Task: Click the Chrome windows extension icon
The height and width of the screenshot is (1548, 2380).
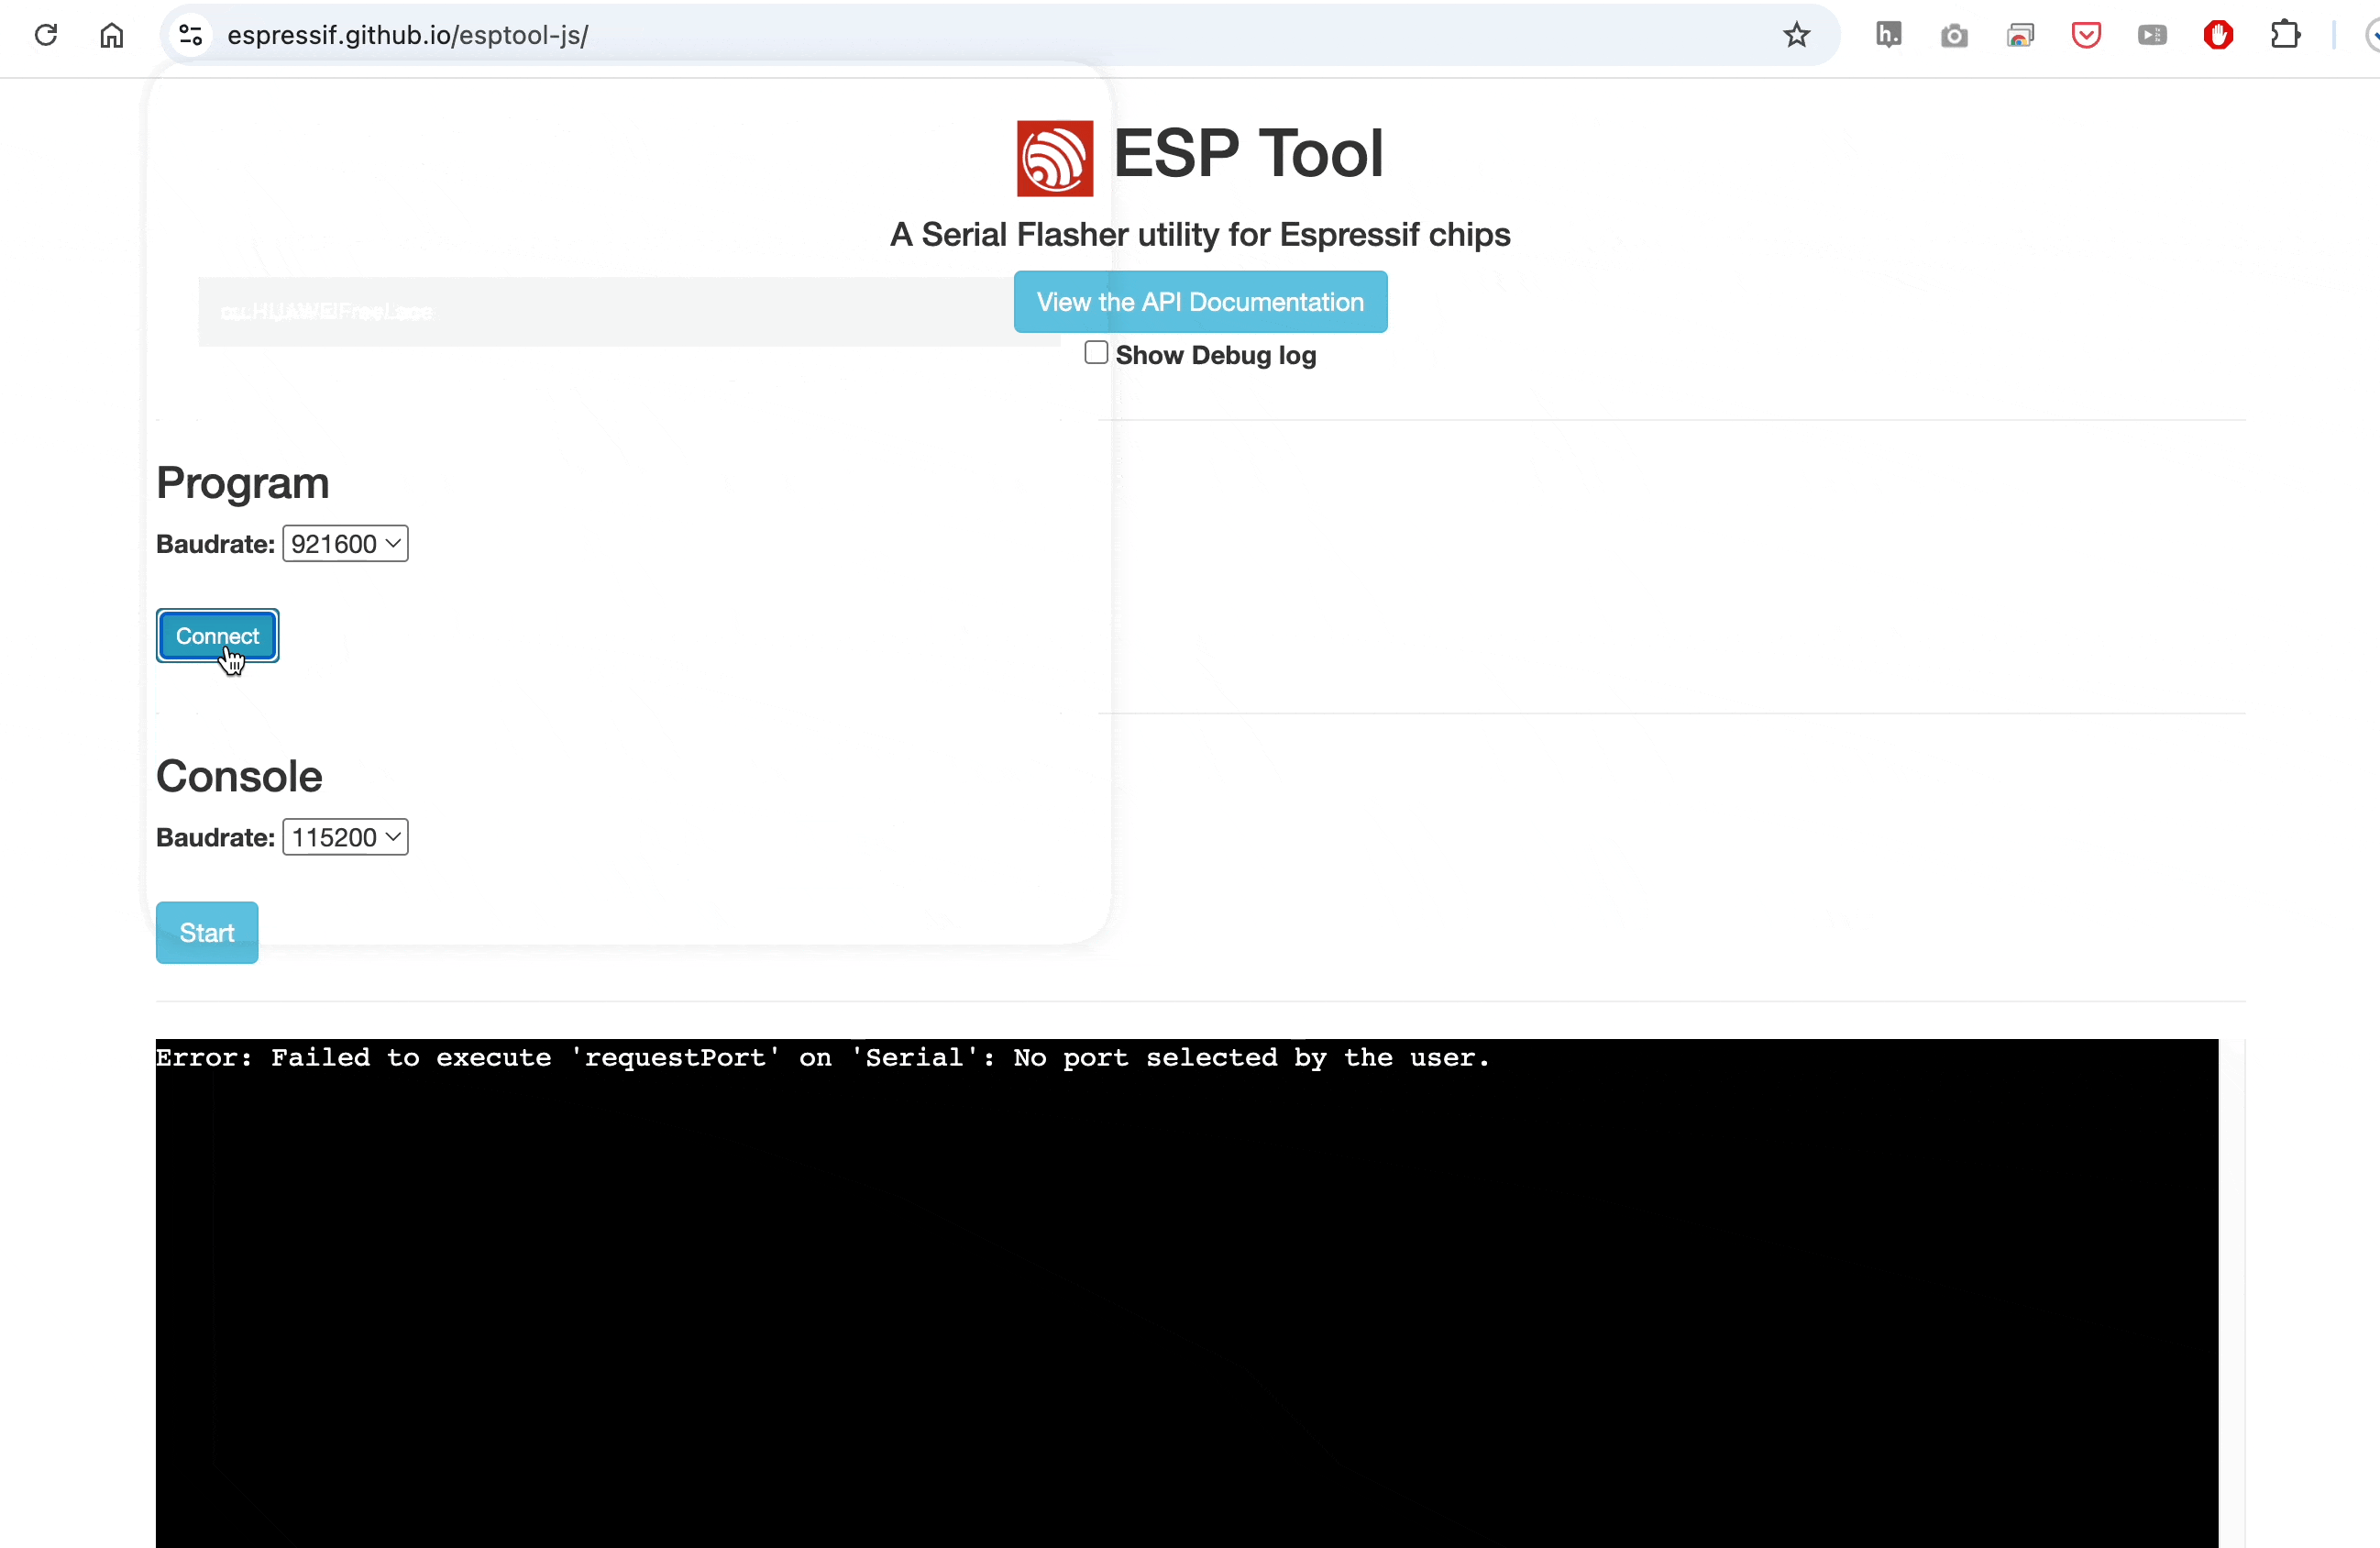Action: [x=2020, y=36]
